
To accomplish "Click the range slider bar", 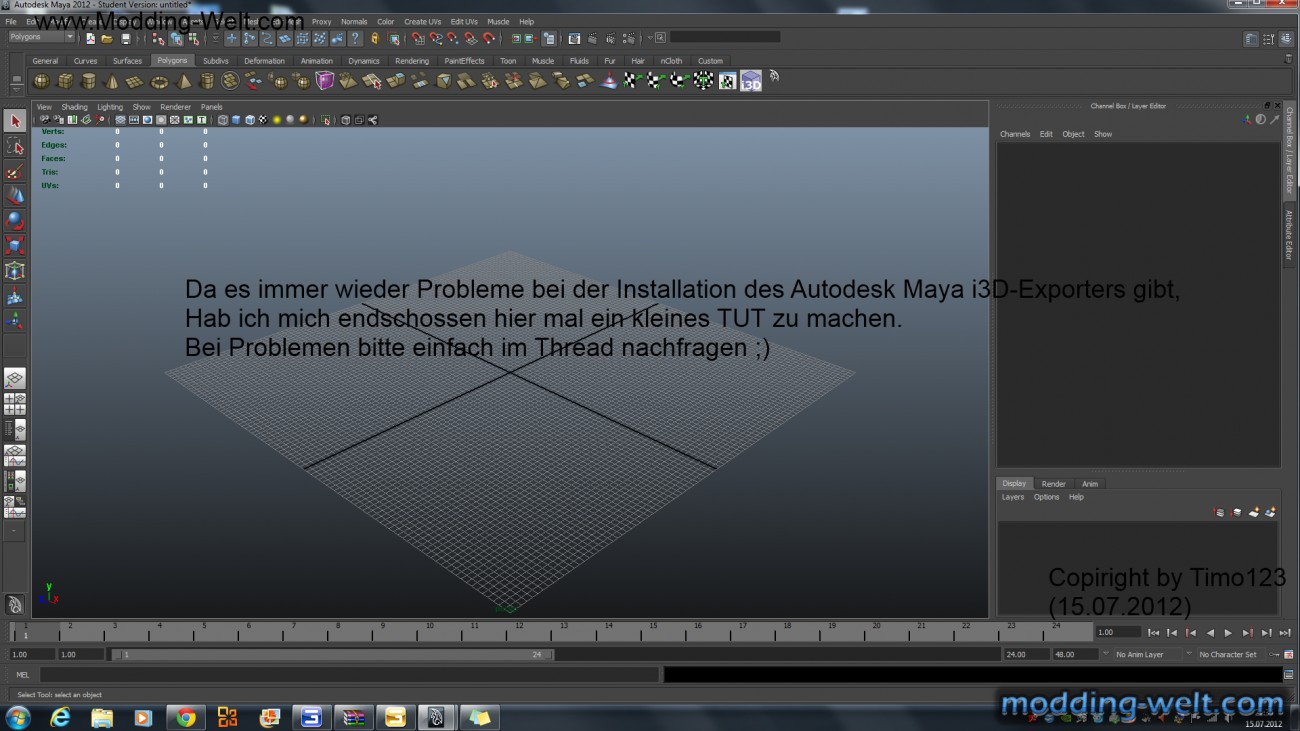I will (332, 655).
